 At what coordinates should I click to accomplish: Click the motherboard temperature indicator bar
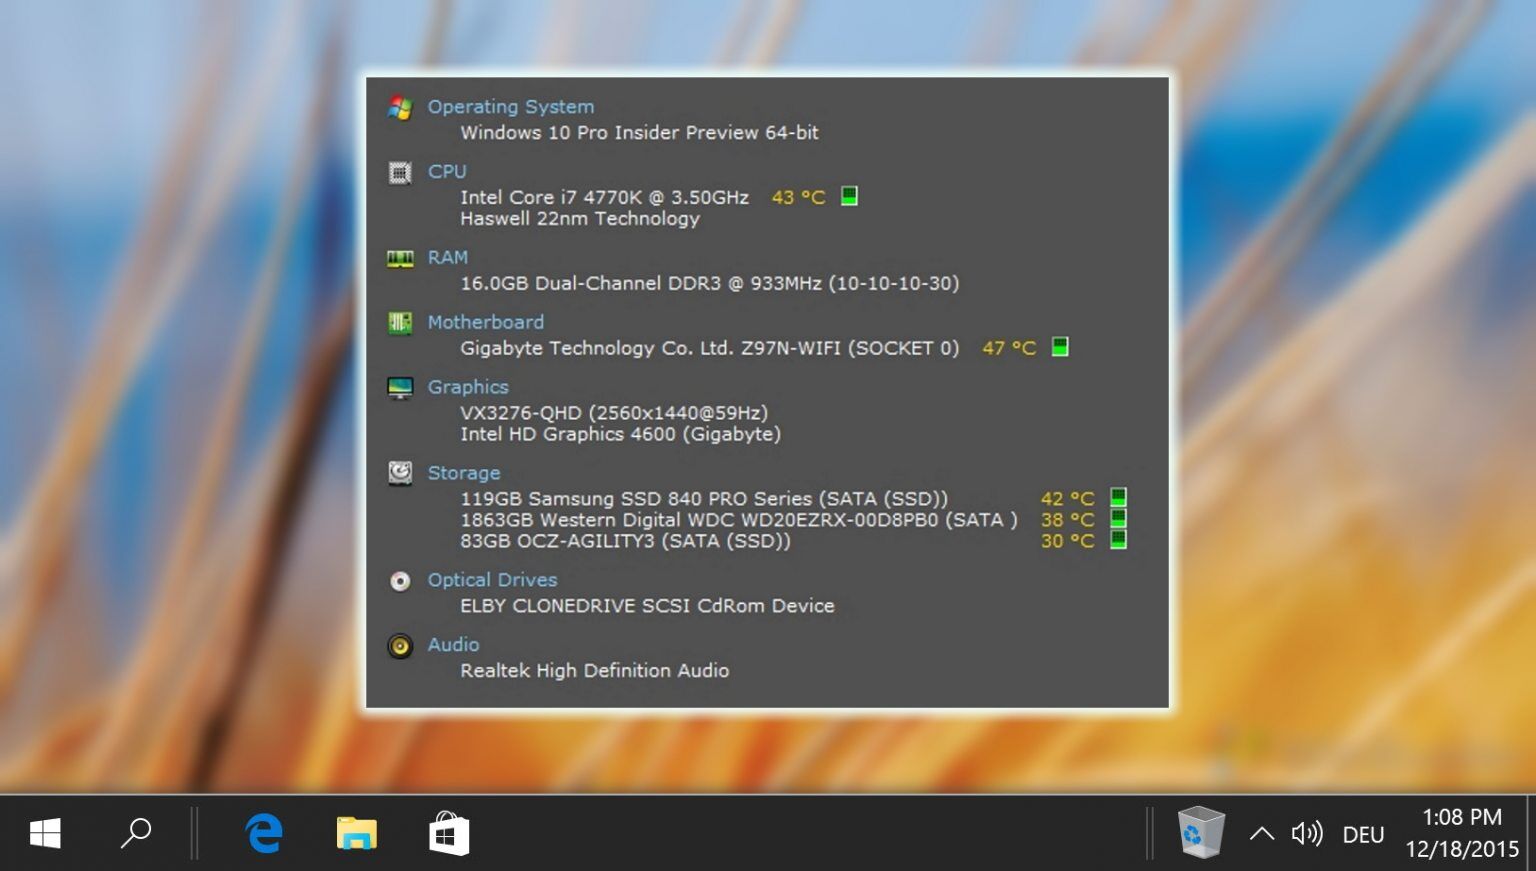pos(1059,347)
